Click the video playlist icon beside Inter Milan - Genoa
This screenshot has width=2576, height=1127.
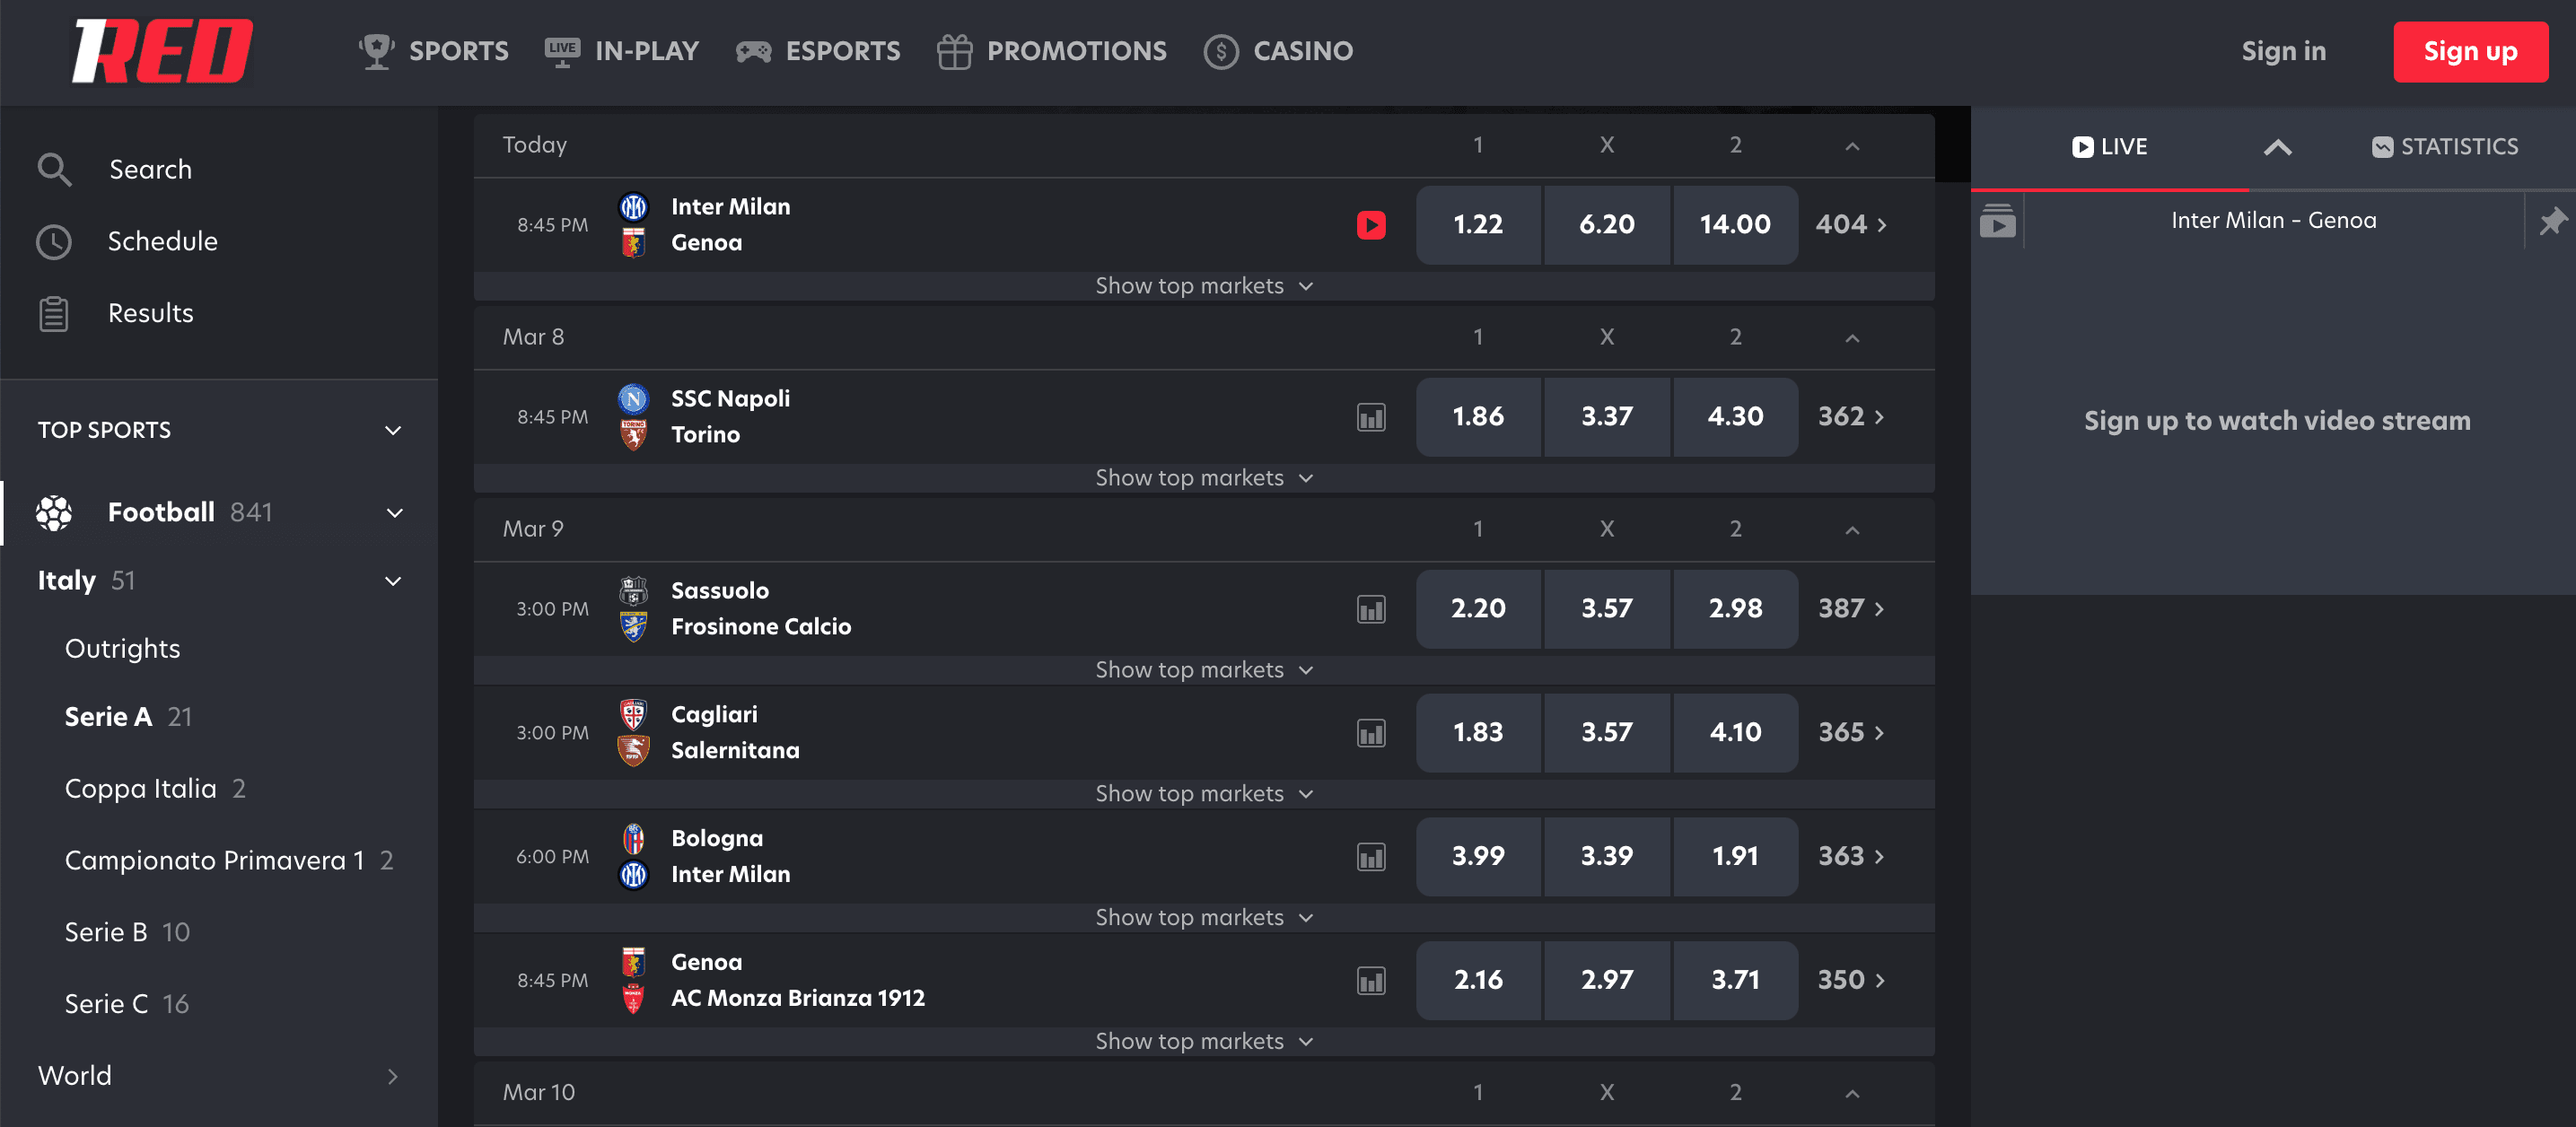tap(1997, 221)
